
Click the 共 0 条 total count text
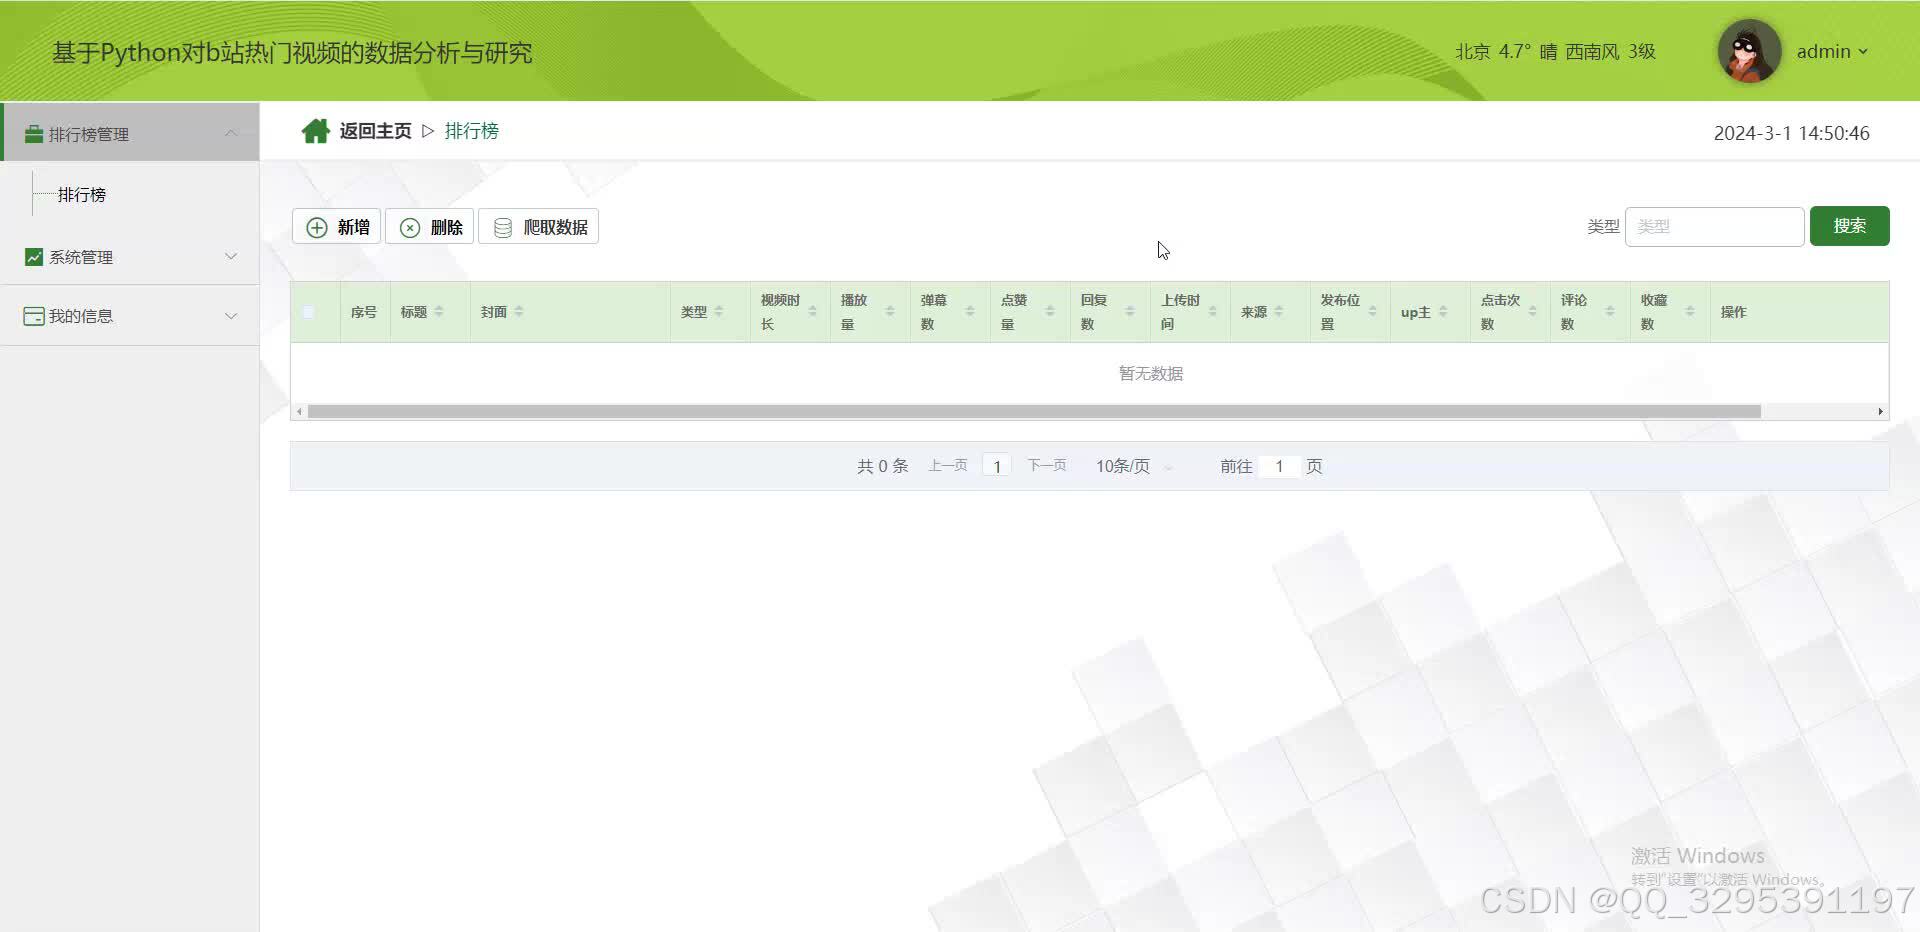(882, 466)
